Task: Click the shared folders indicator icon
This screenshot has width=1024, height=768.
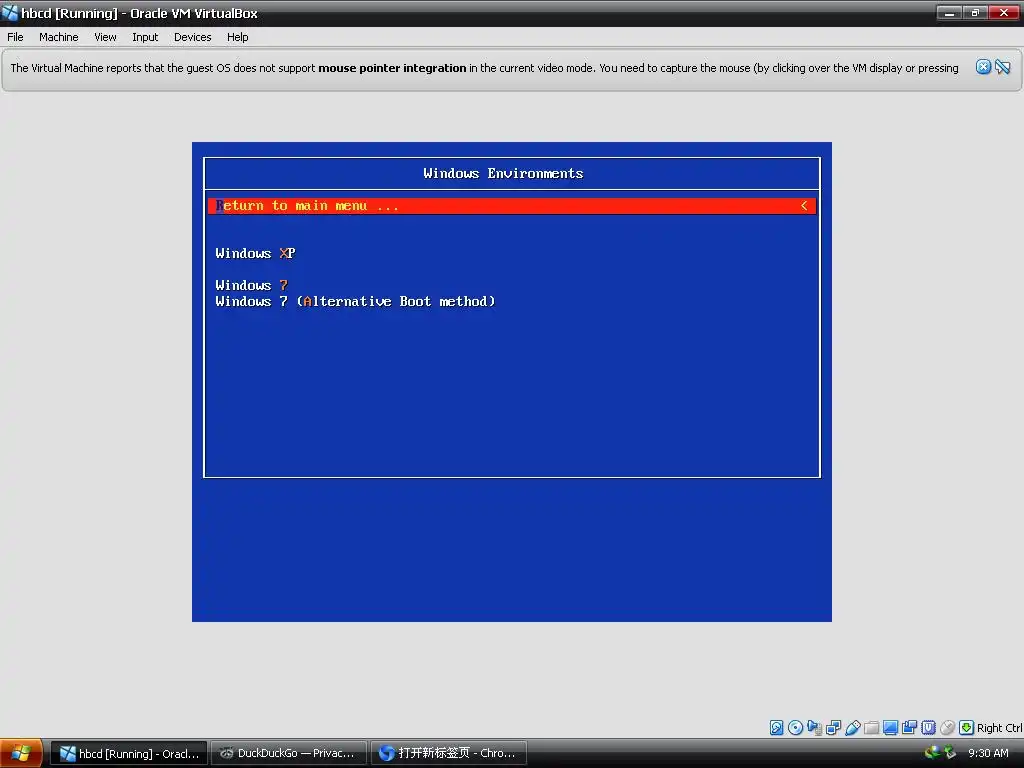Action: coord(872,728)
